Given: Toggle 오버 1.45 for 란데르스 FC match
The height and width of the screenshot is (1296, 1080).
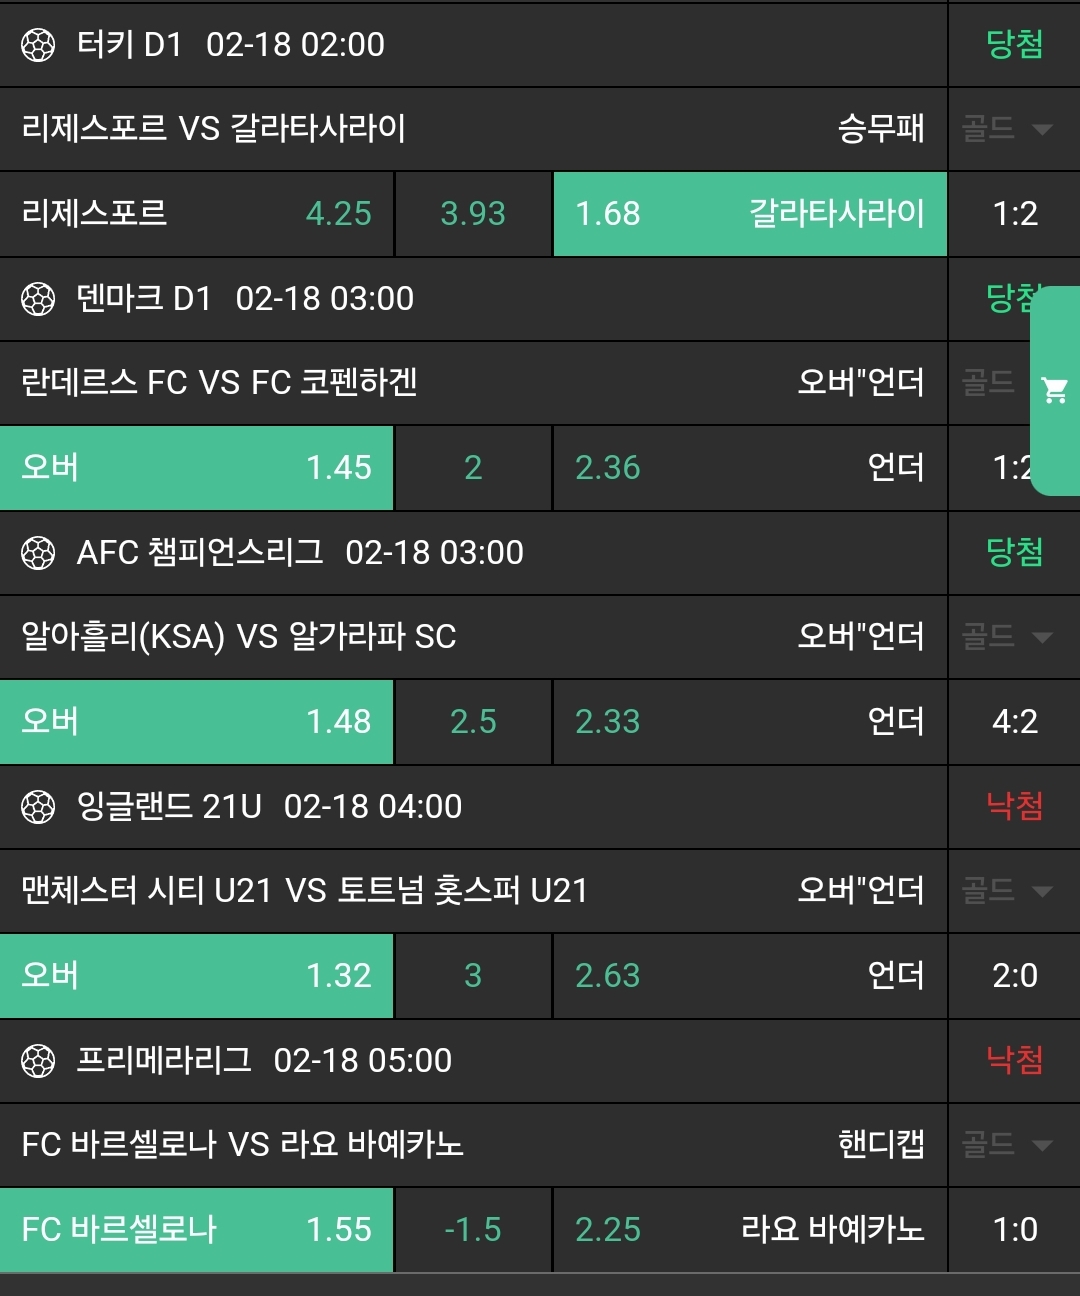Looking at the screenshot, I should (x=197, y=468).
